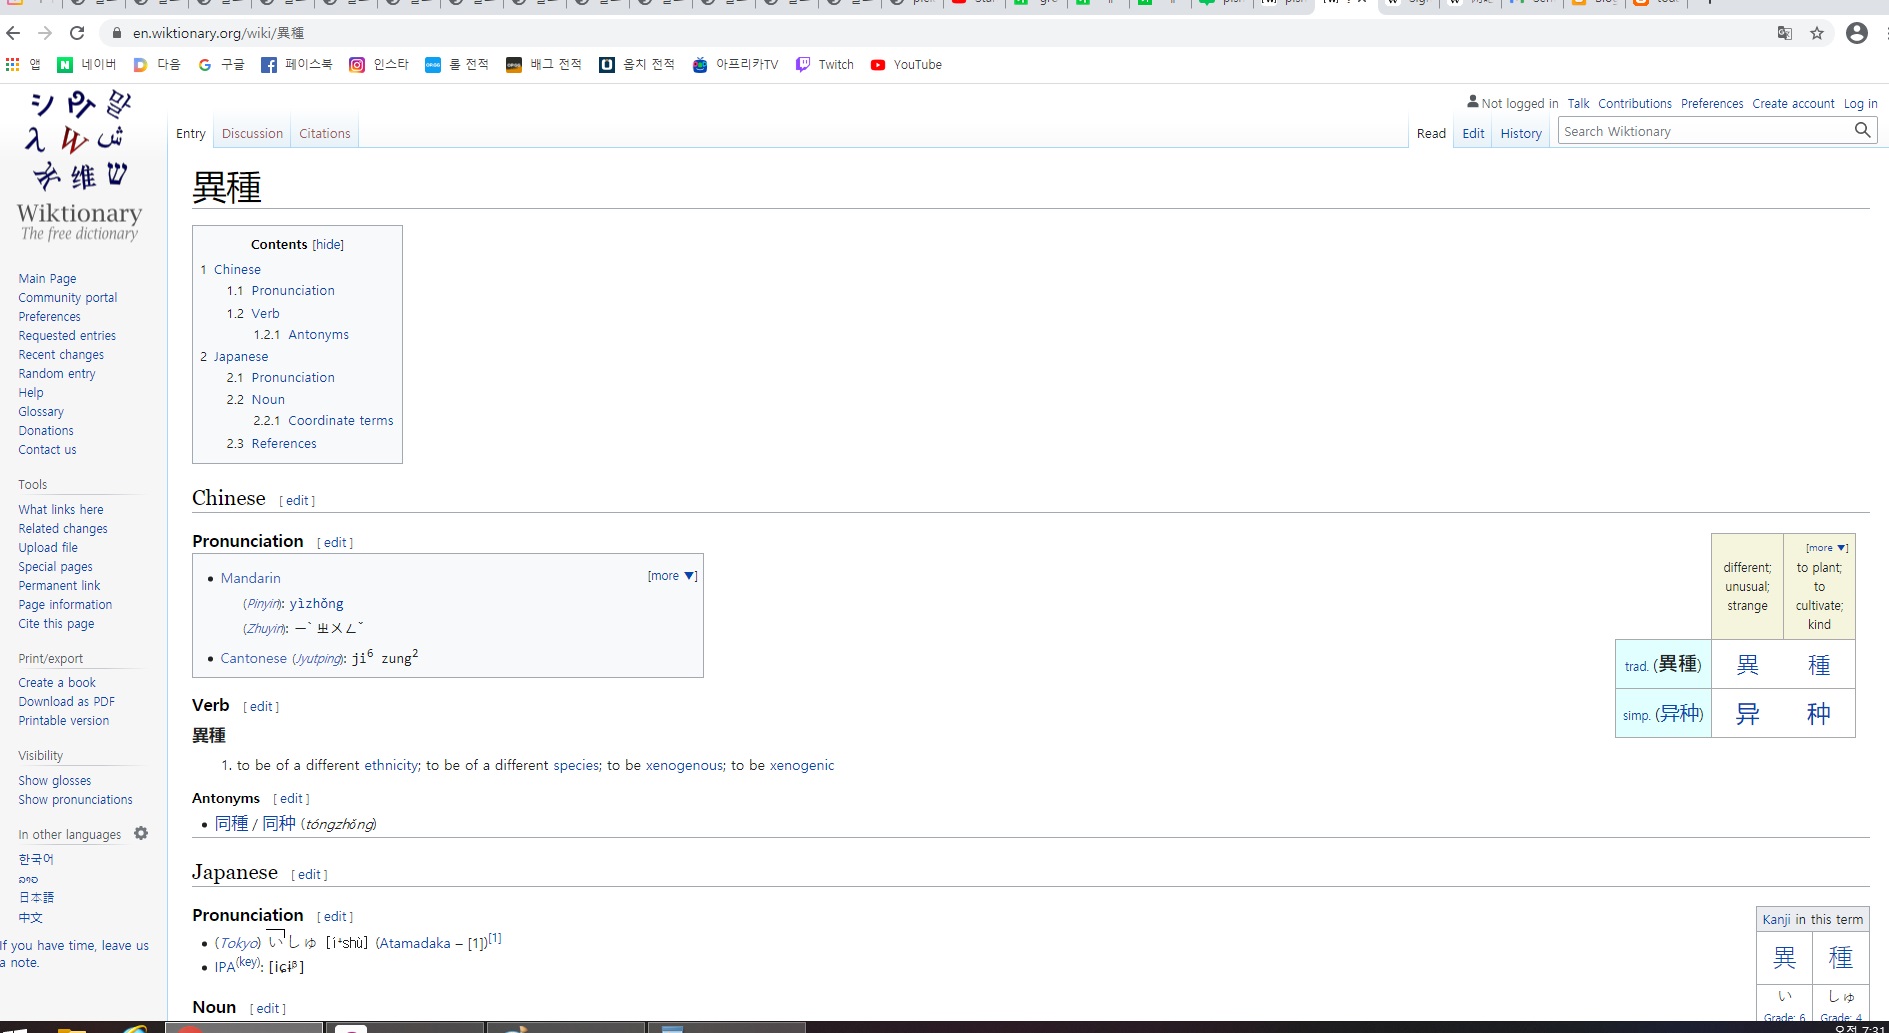Click the Log in link

[1860, 104]
